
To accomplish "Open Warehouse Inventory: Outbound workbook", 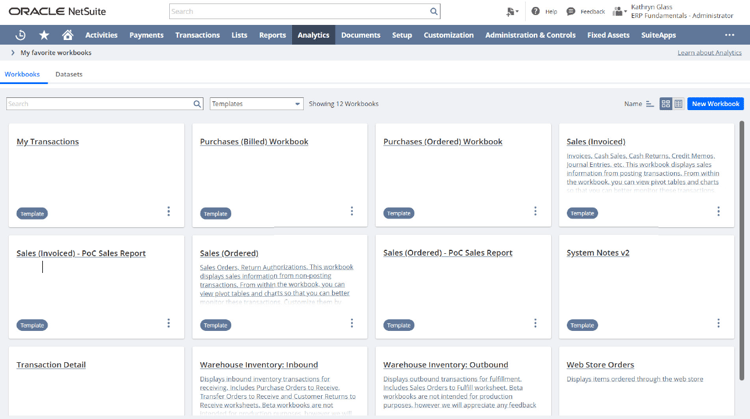I will (x=446, y=364).
